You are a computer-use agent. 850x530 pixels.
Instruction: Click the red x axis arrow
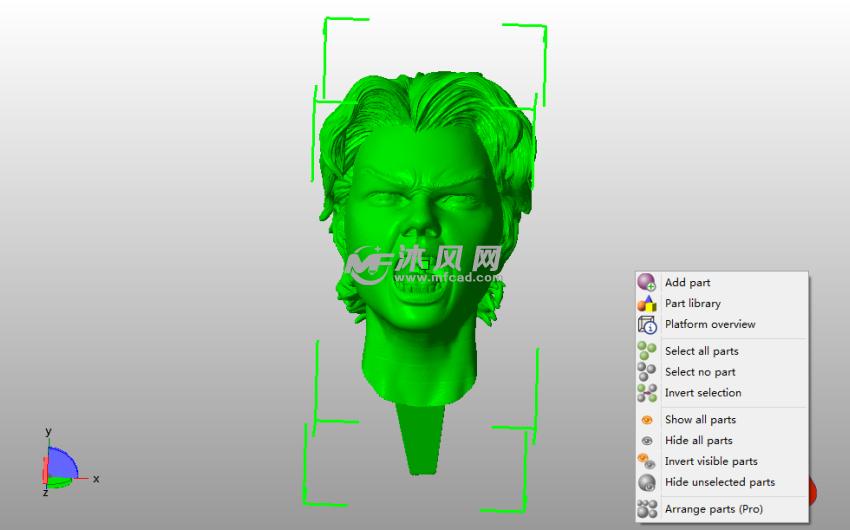tap(80, 479)
